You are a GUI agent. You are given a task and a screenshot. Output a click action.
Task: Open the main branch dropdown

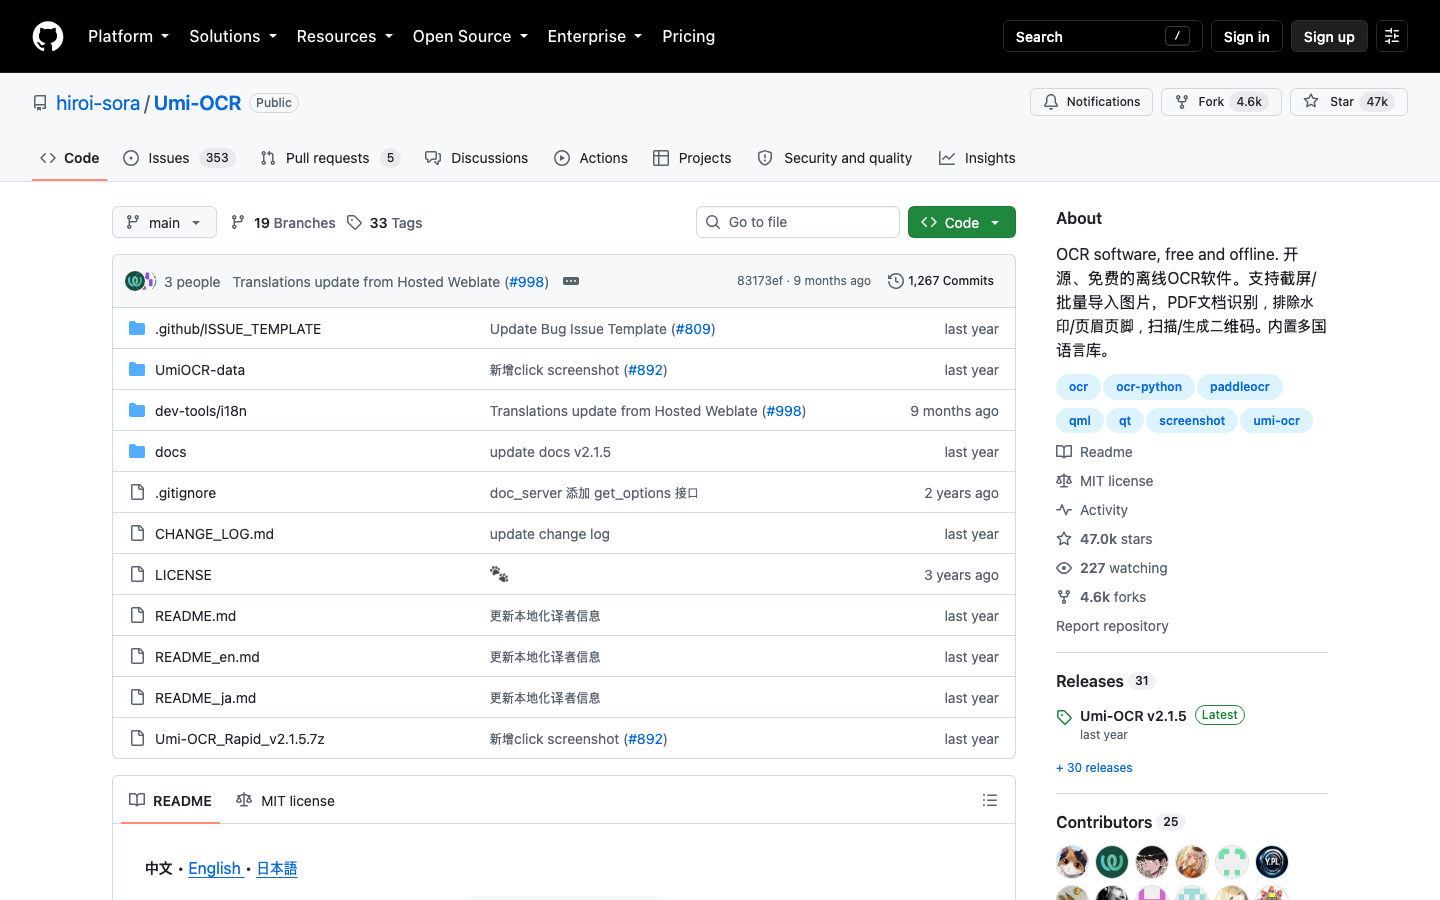coord(164,222)
